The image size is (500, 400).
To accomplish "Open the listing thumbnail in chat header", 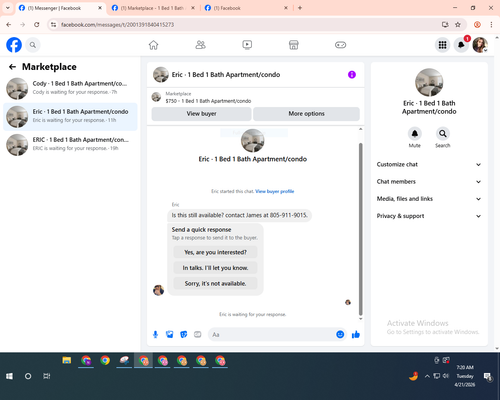I will click(161, 75).
